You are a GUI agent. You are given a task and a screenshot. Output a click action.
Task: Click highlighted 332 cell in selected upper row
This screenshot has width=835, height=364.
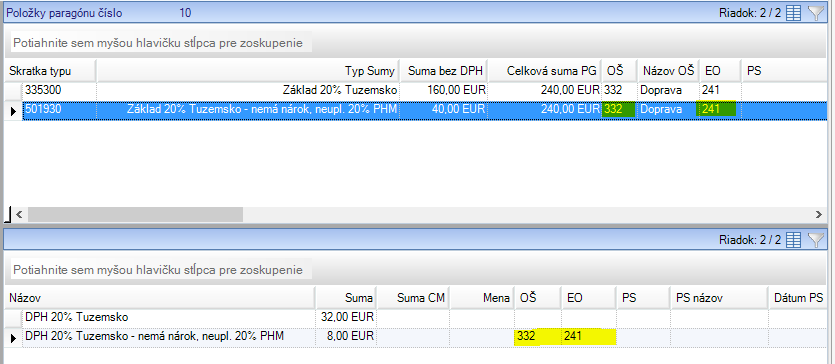pos(619,110)
